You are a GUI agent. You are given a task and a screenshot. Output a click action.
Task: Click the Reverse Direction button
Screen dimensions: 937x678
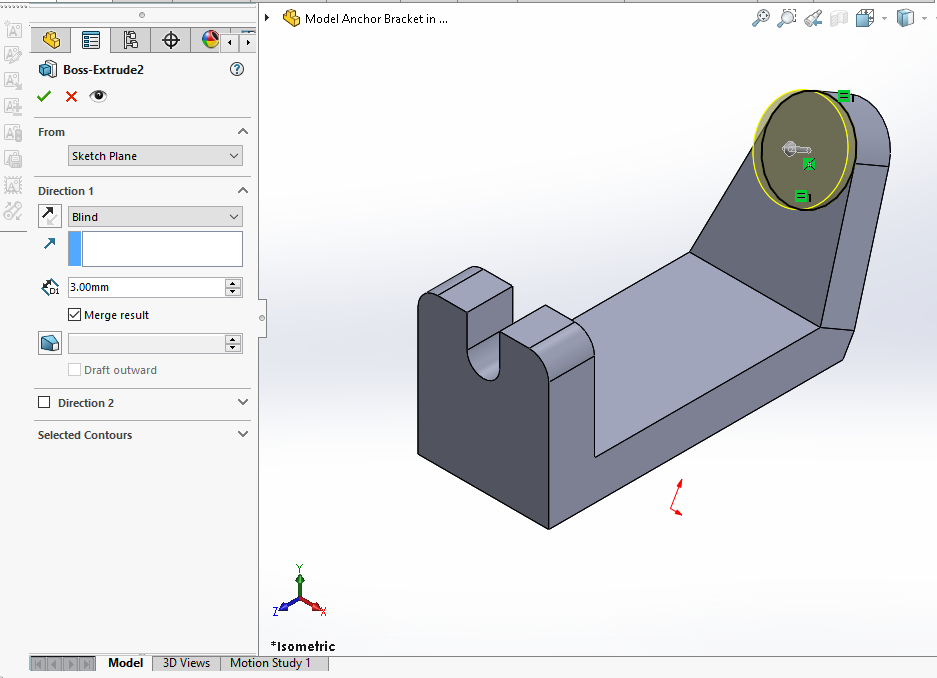point(49,216)
